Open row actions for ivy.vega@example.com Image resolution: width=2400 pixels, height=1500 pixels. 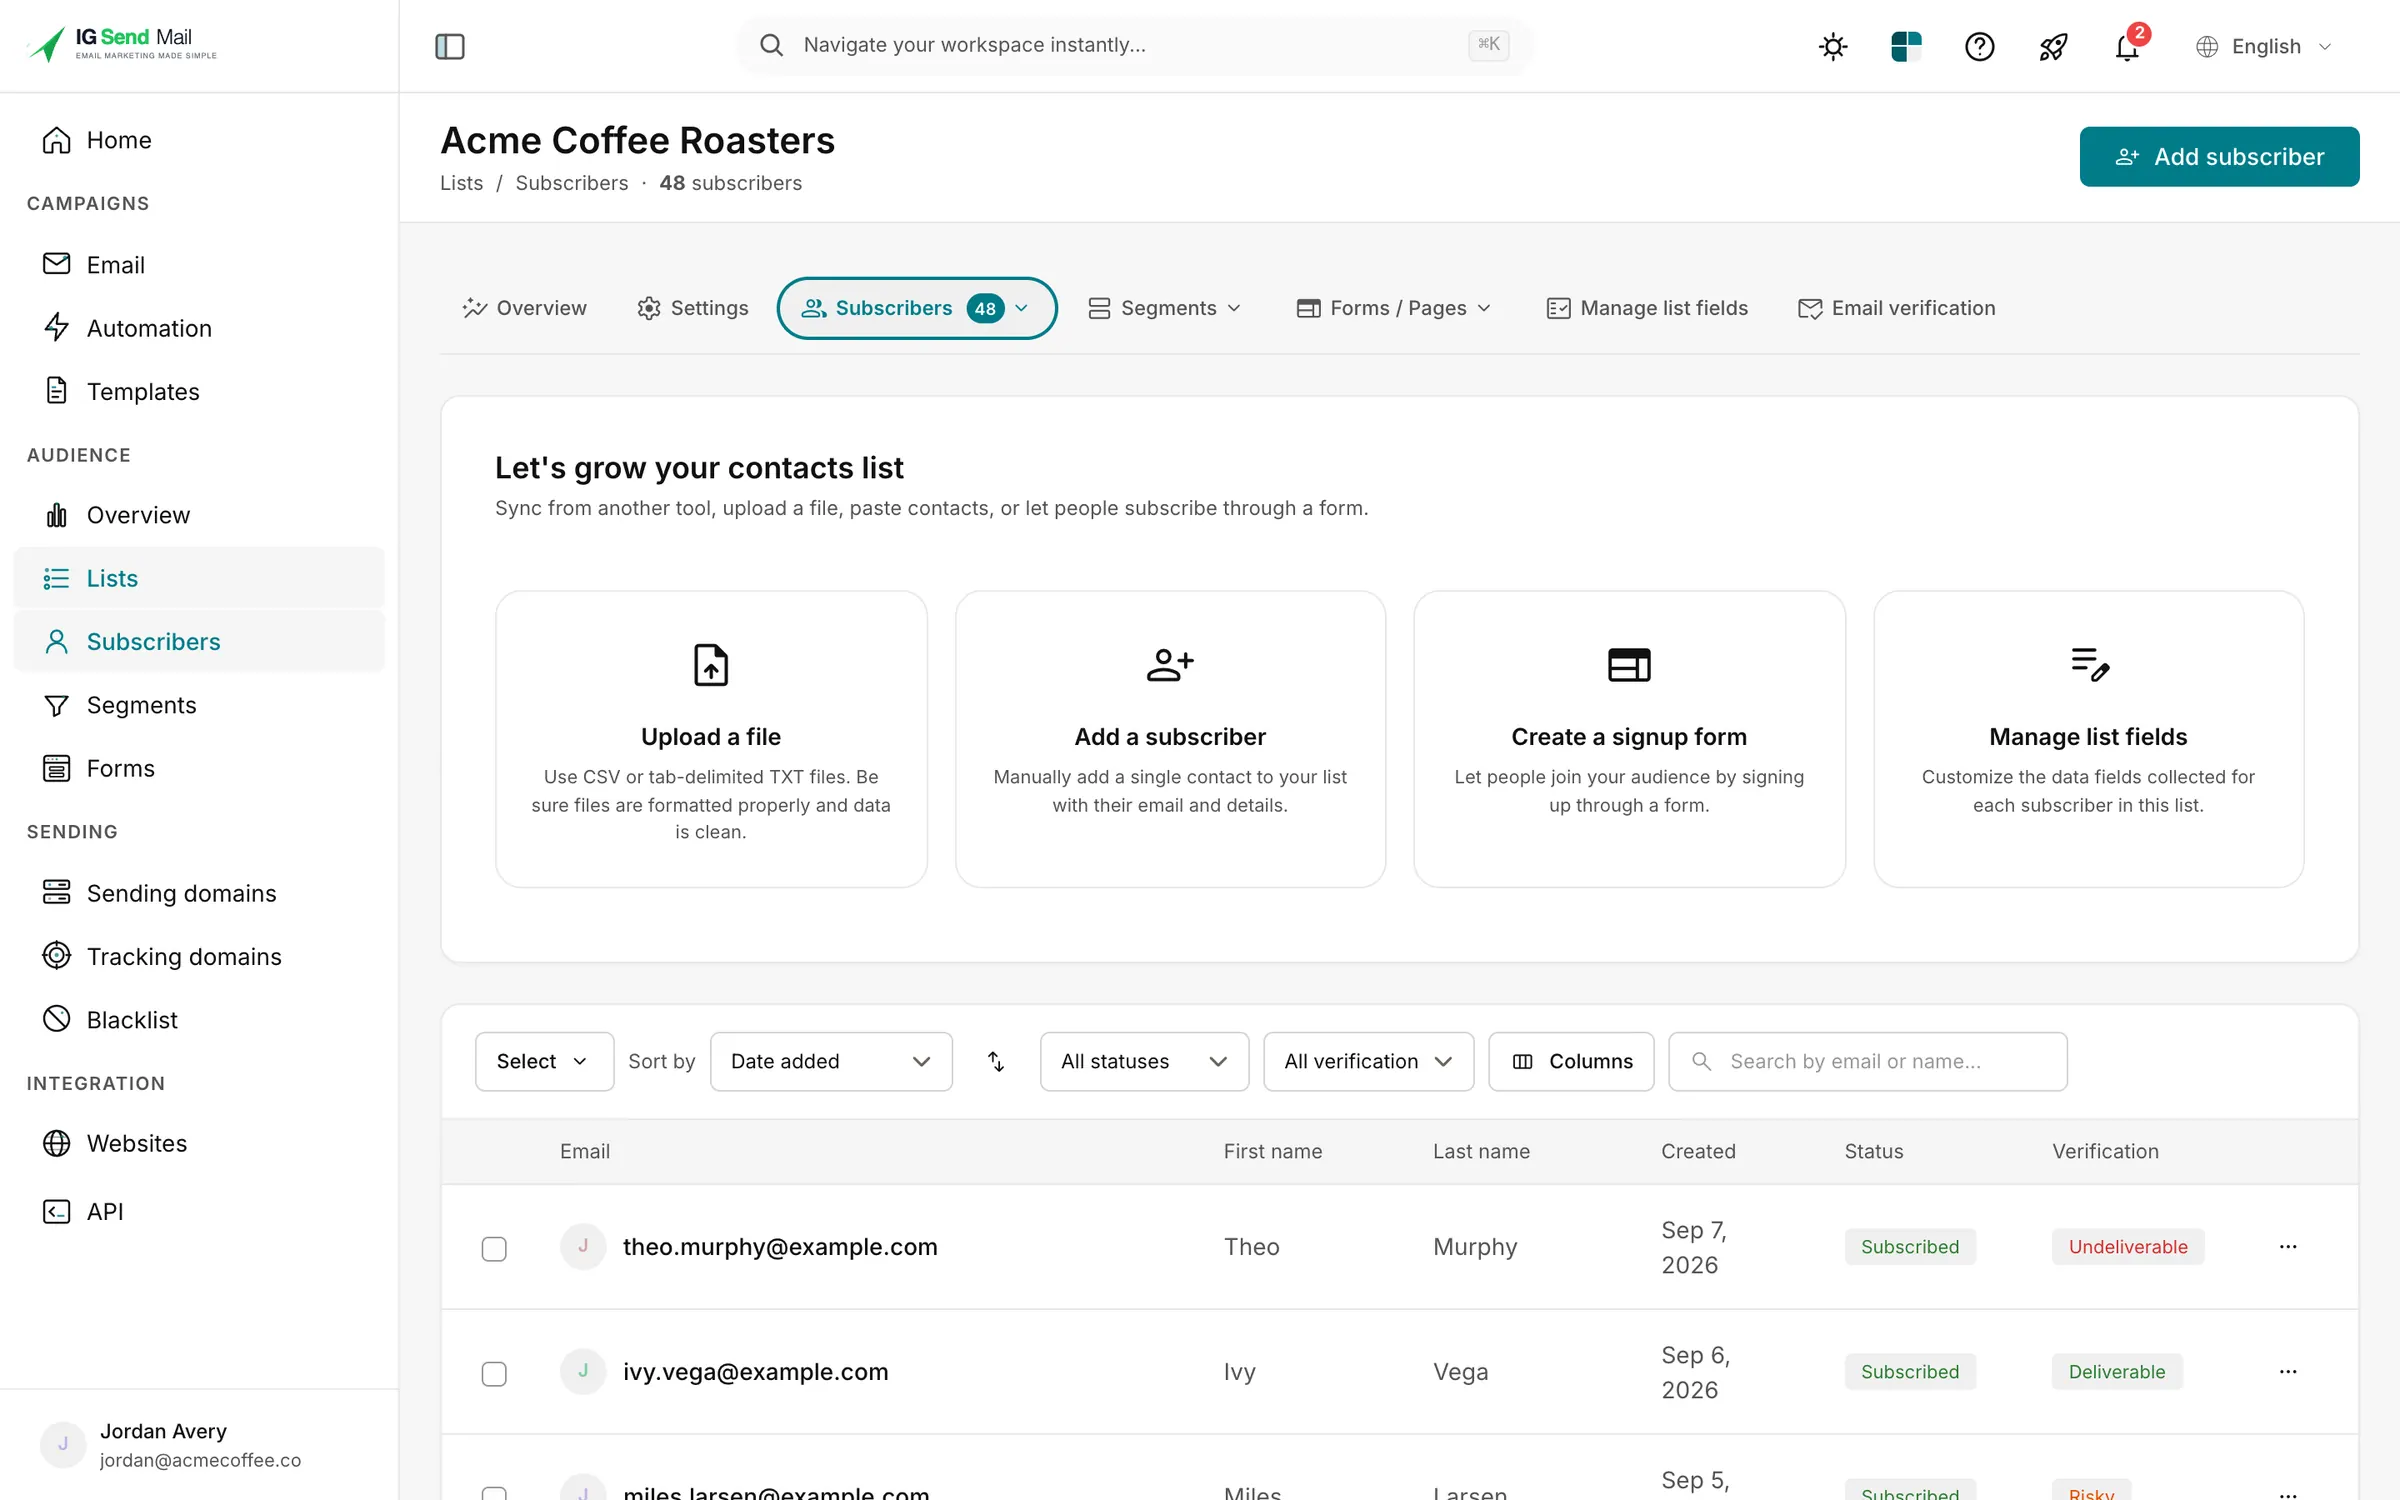tap(2288, 1372)
